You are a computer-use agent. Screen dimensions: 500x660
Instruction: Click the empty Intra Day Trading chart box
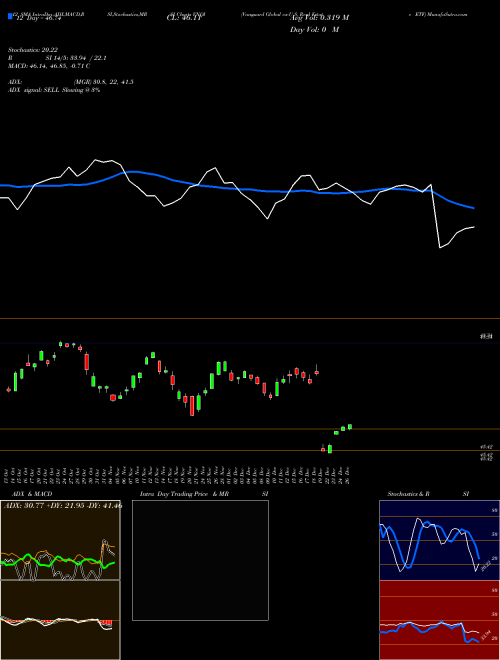pyautogui.click(x=200, y=560)
